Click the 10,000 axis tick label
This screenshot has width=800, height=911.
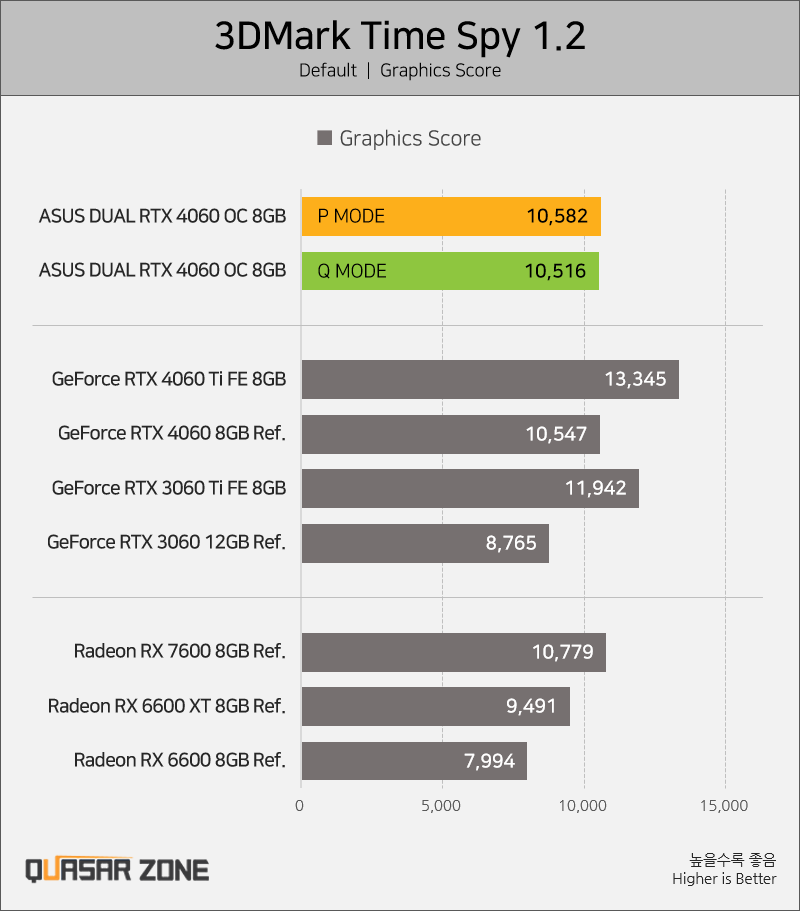[583, 806]
